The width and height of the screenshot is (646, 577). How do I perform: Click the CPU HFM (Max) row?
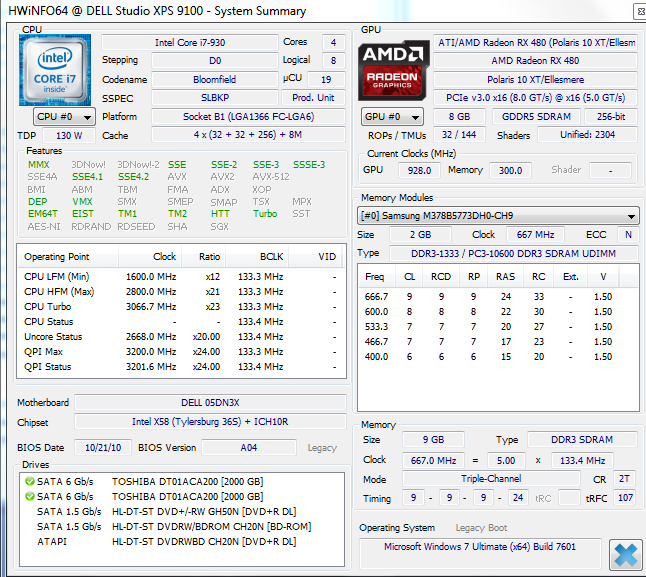[181, 292]
